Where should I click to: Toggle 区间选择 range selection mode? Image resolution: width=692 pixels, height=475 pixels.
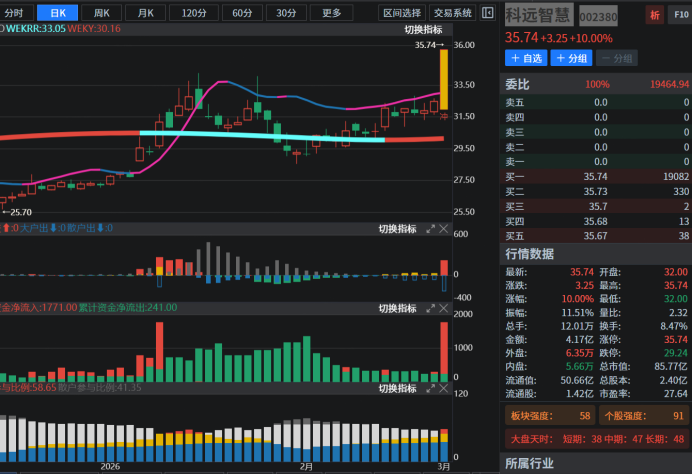point(403,13)
